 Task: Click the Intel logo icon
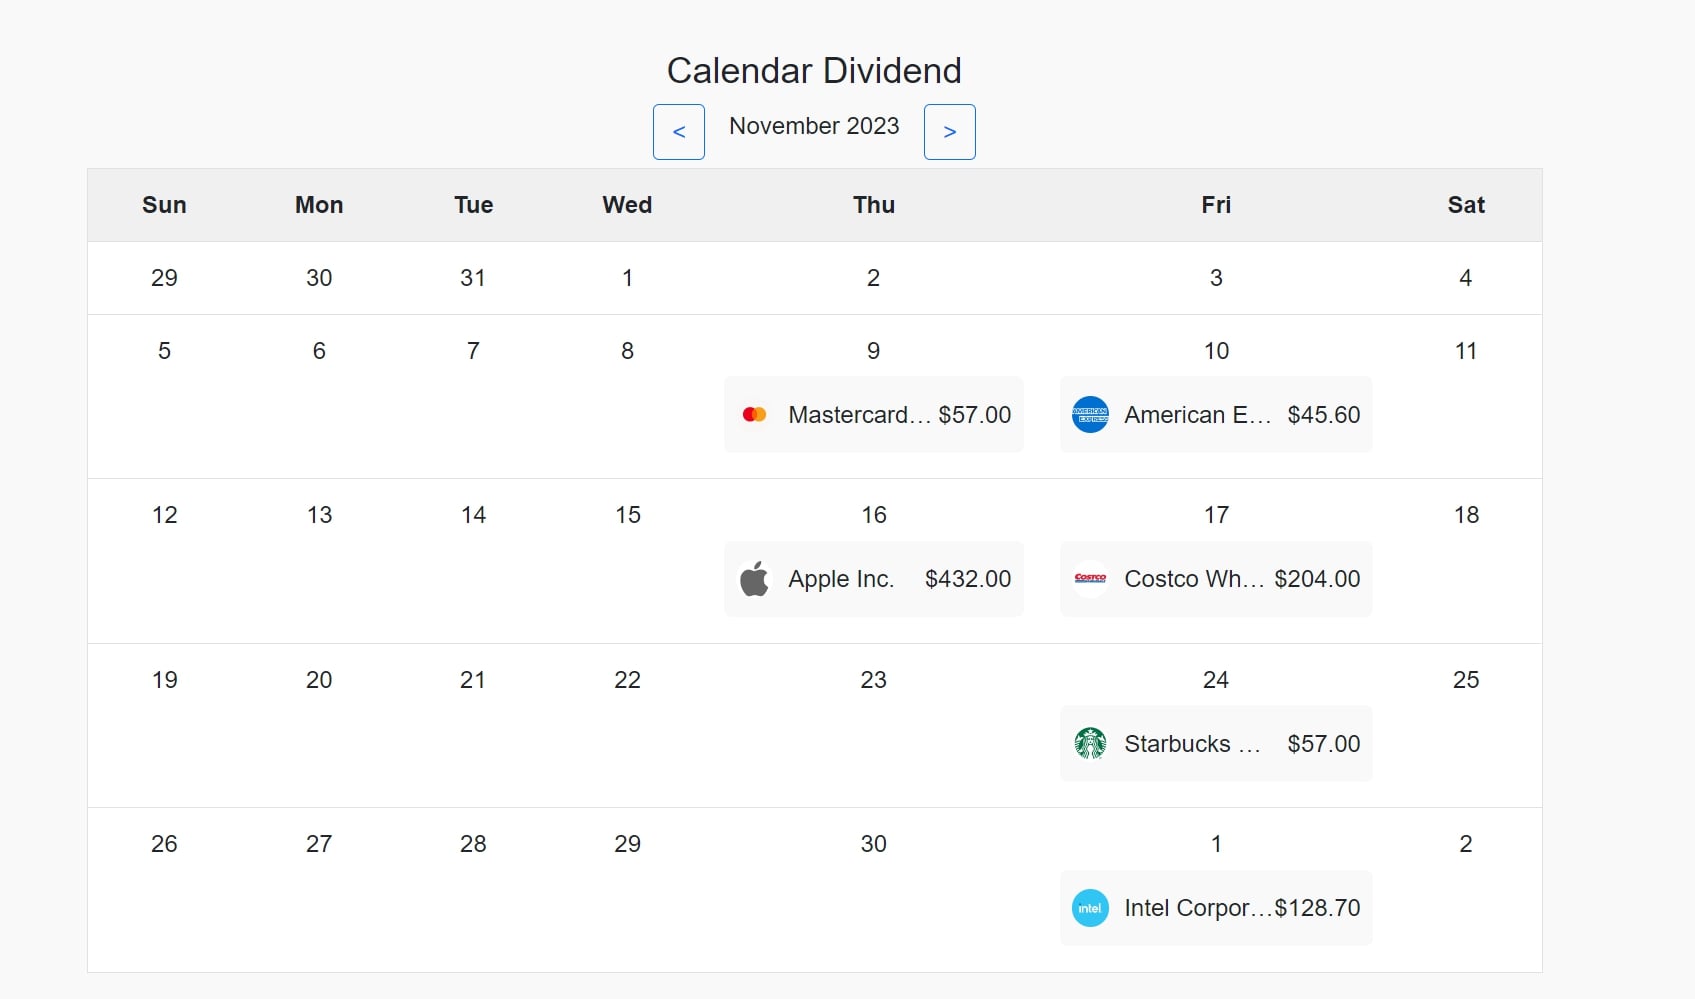[1090, 908]
